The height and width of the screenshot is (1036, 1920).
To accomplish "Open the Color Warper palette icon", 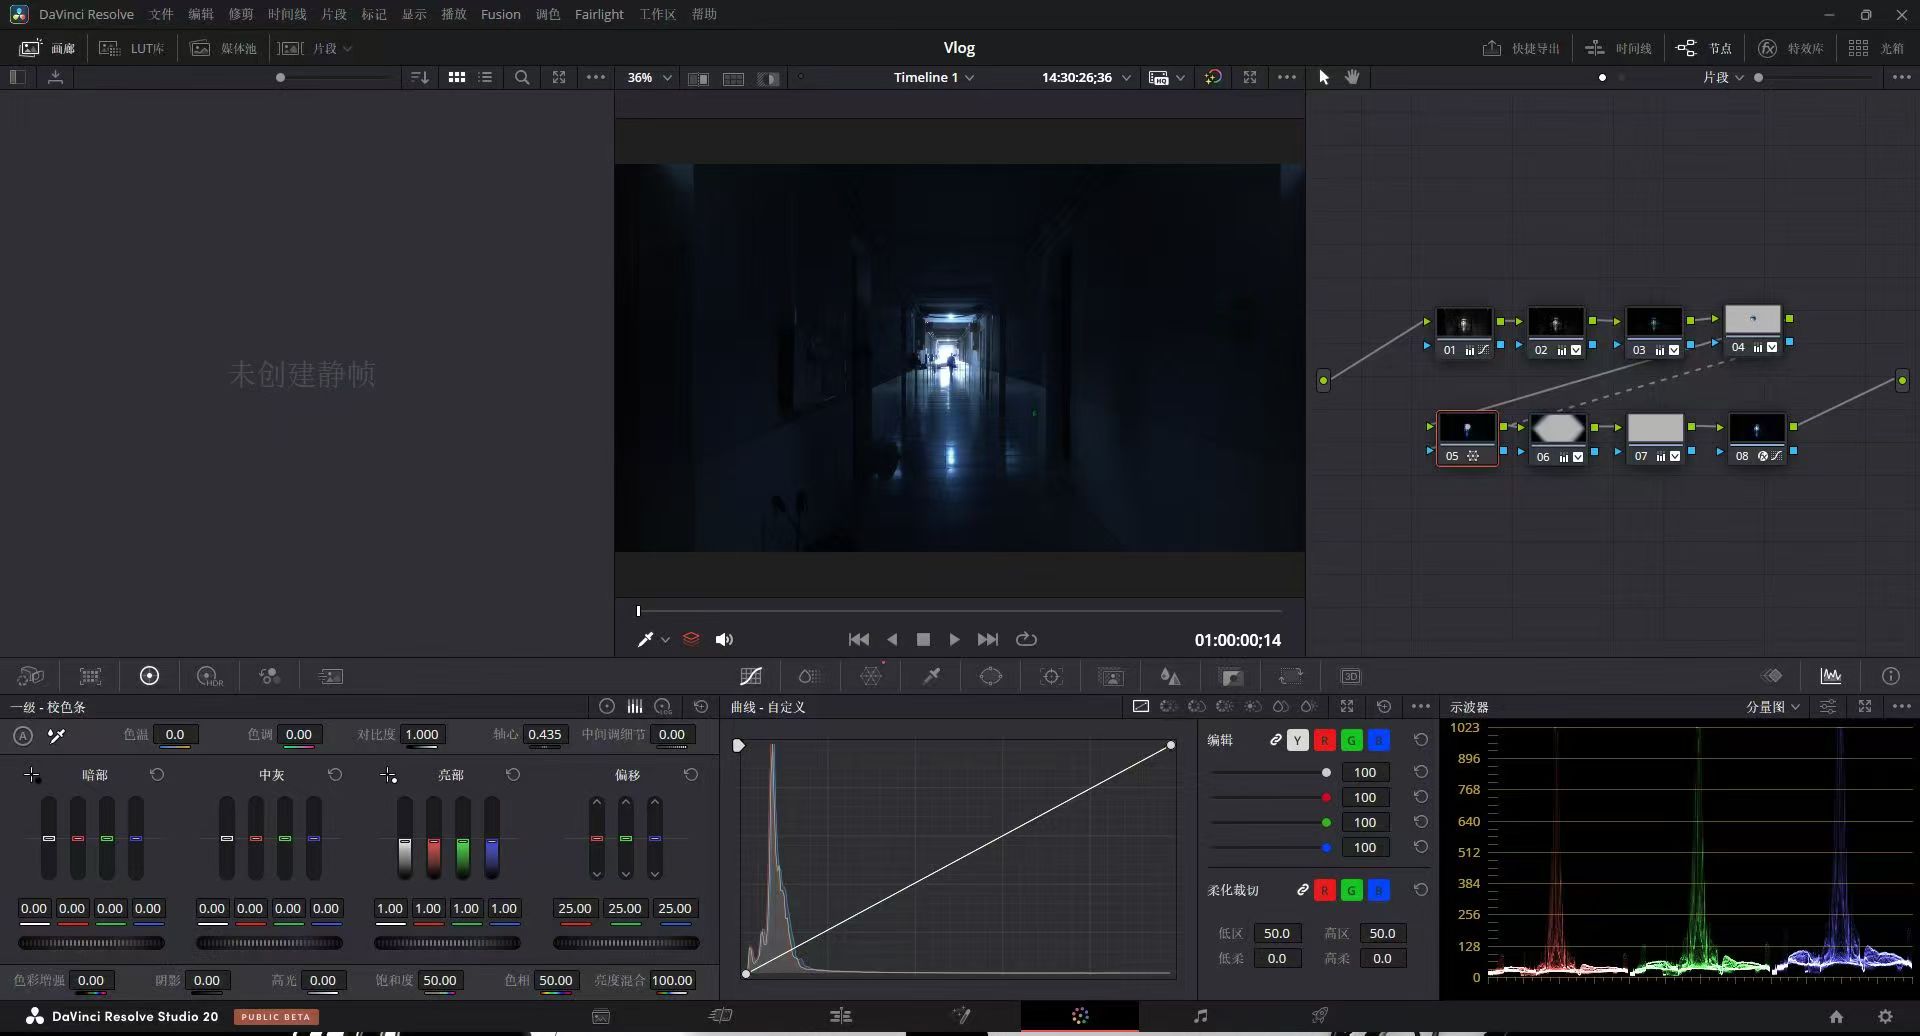I will coord(871,676).
